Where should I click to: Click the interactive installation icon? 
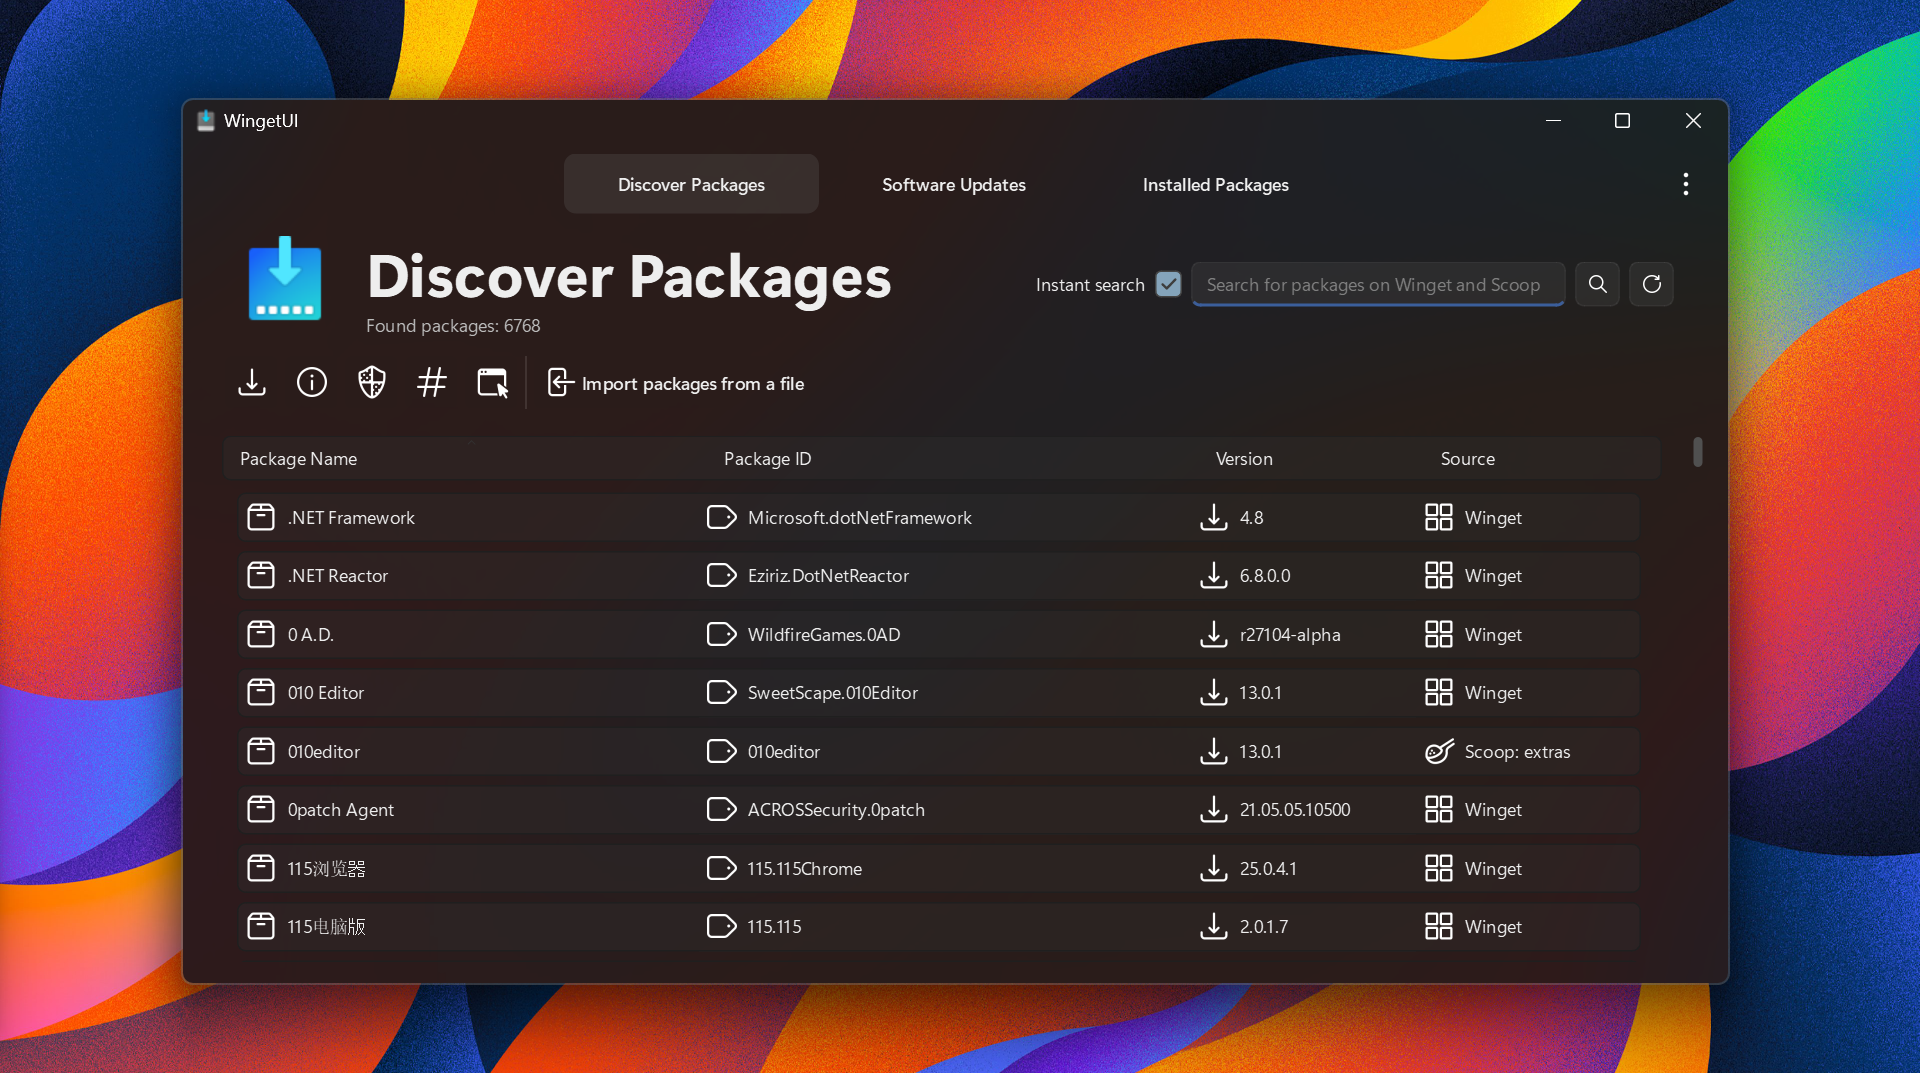point(491,382)
